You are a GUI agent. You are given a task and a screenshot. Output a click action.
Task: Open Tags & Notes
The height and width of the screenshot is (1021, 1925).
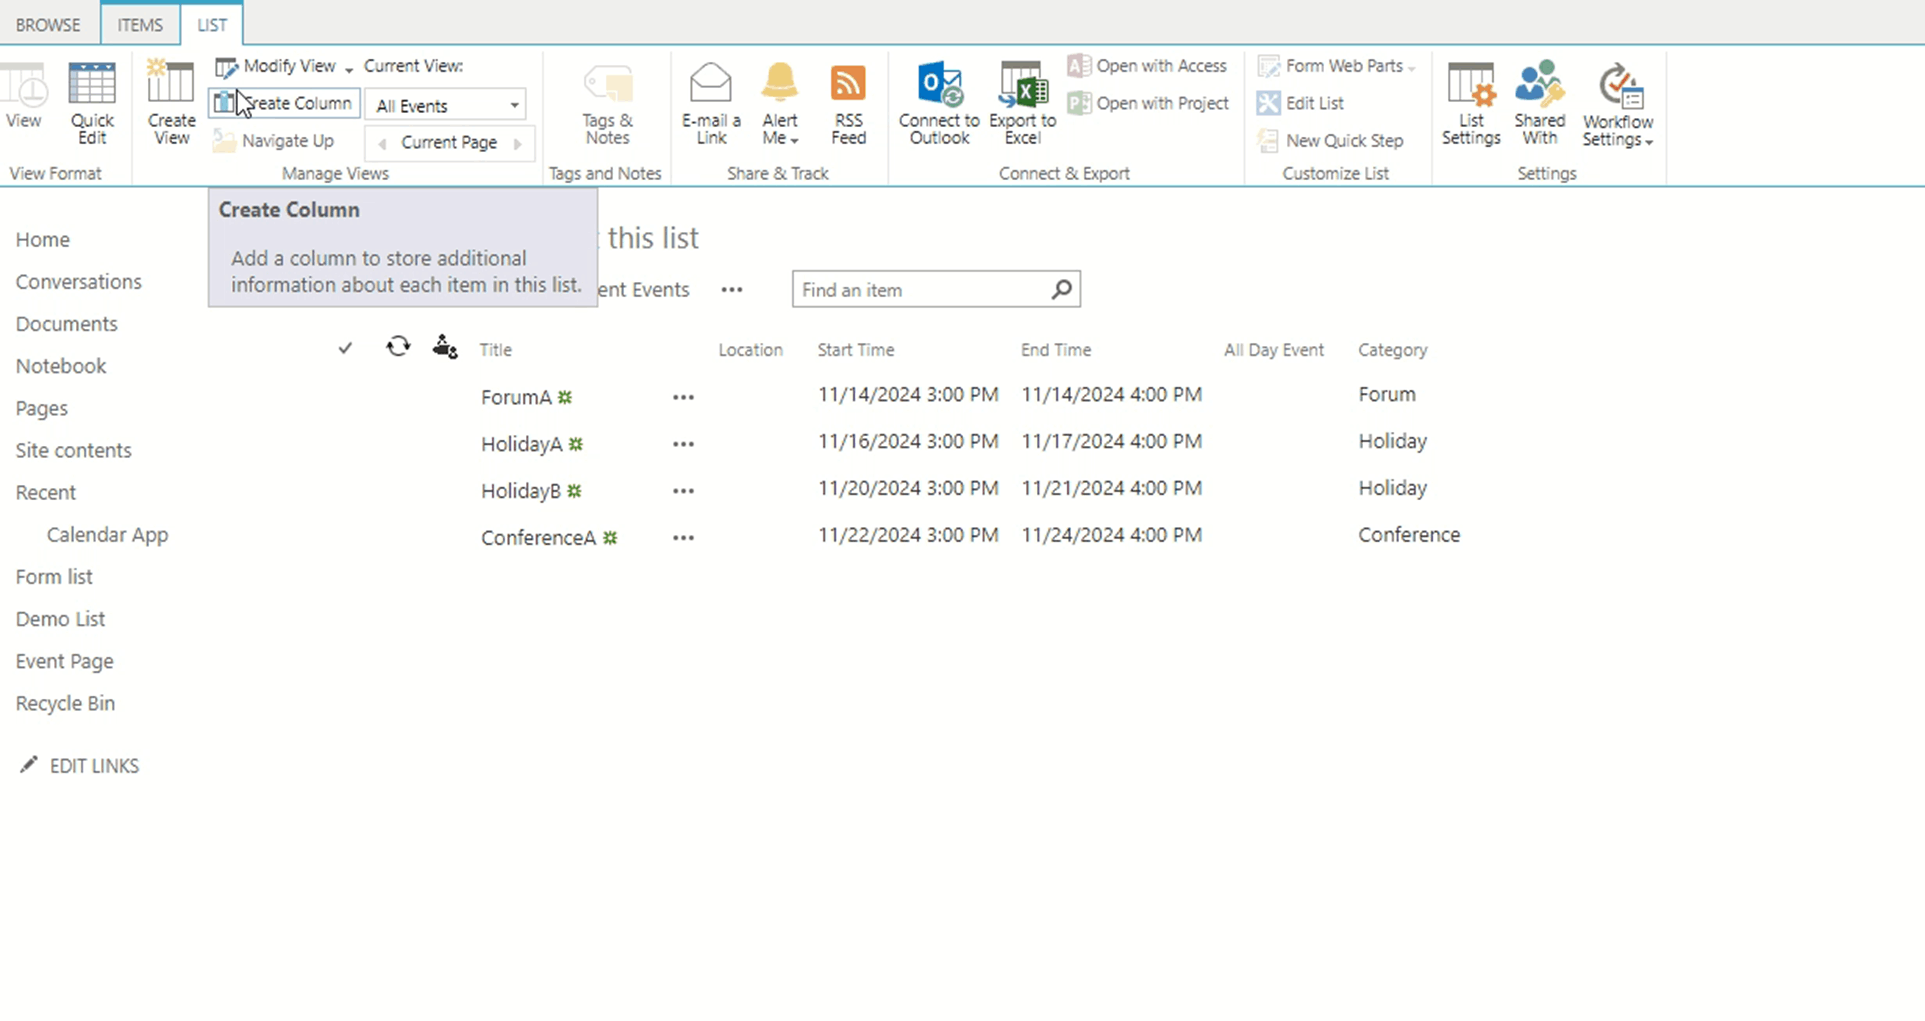click(x=607, y=103)
